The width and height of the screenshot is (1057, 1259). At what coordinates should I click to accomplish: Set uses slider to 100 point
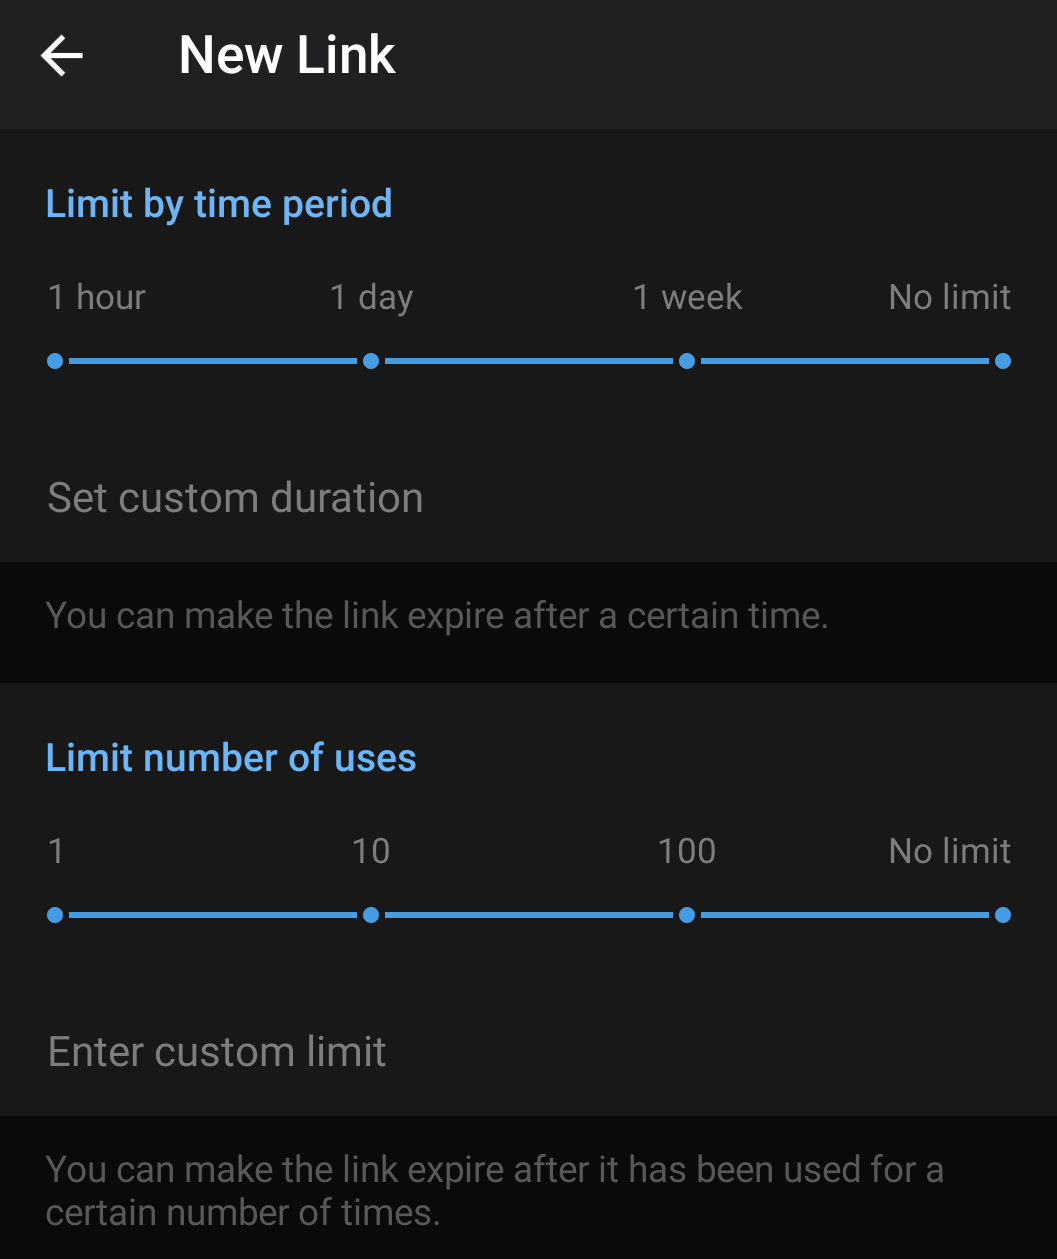coord(687,915)
